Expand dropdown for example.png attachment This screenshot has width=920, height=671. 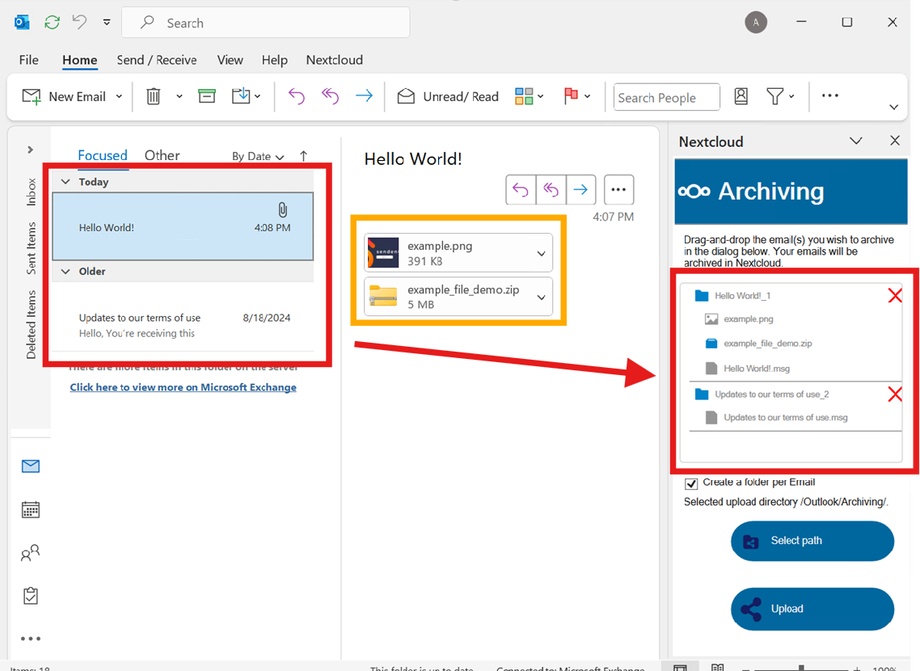(x=542, y=254)
